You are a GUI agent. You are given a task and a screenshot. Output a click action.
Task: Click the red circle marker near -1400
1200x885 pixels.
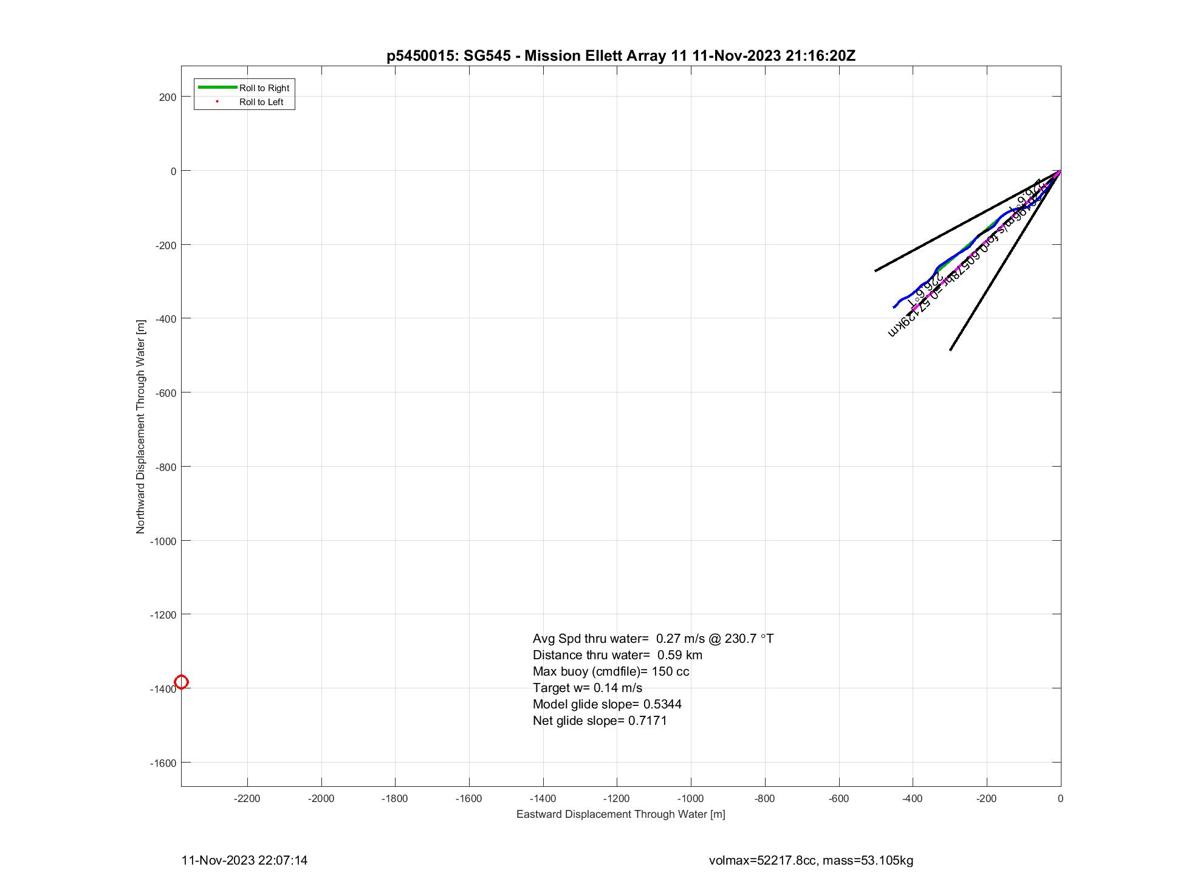coord(181,683)
